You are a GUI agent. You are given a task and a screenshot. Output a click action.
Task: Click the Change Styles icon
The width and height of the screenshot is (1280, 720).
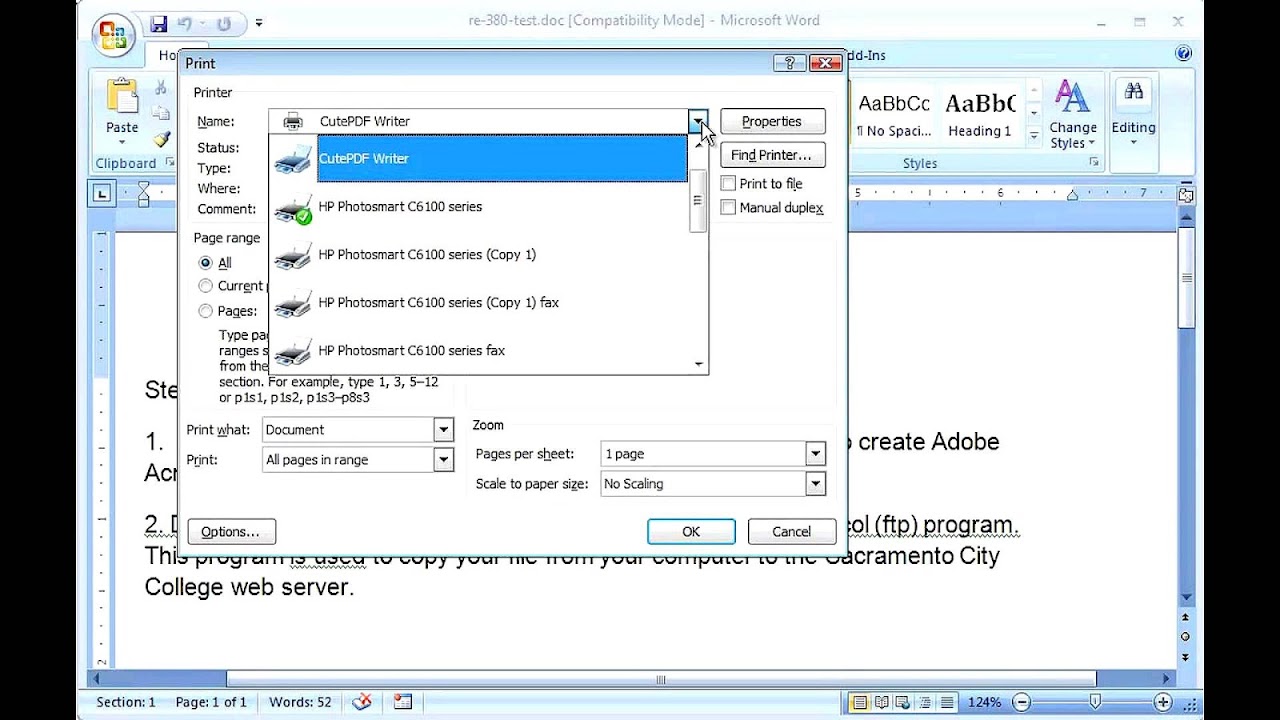[x=1072, y=98]
